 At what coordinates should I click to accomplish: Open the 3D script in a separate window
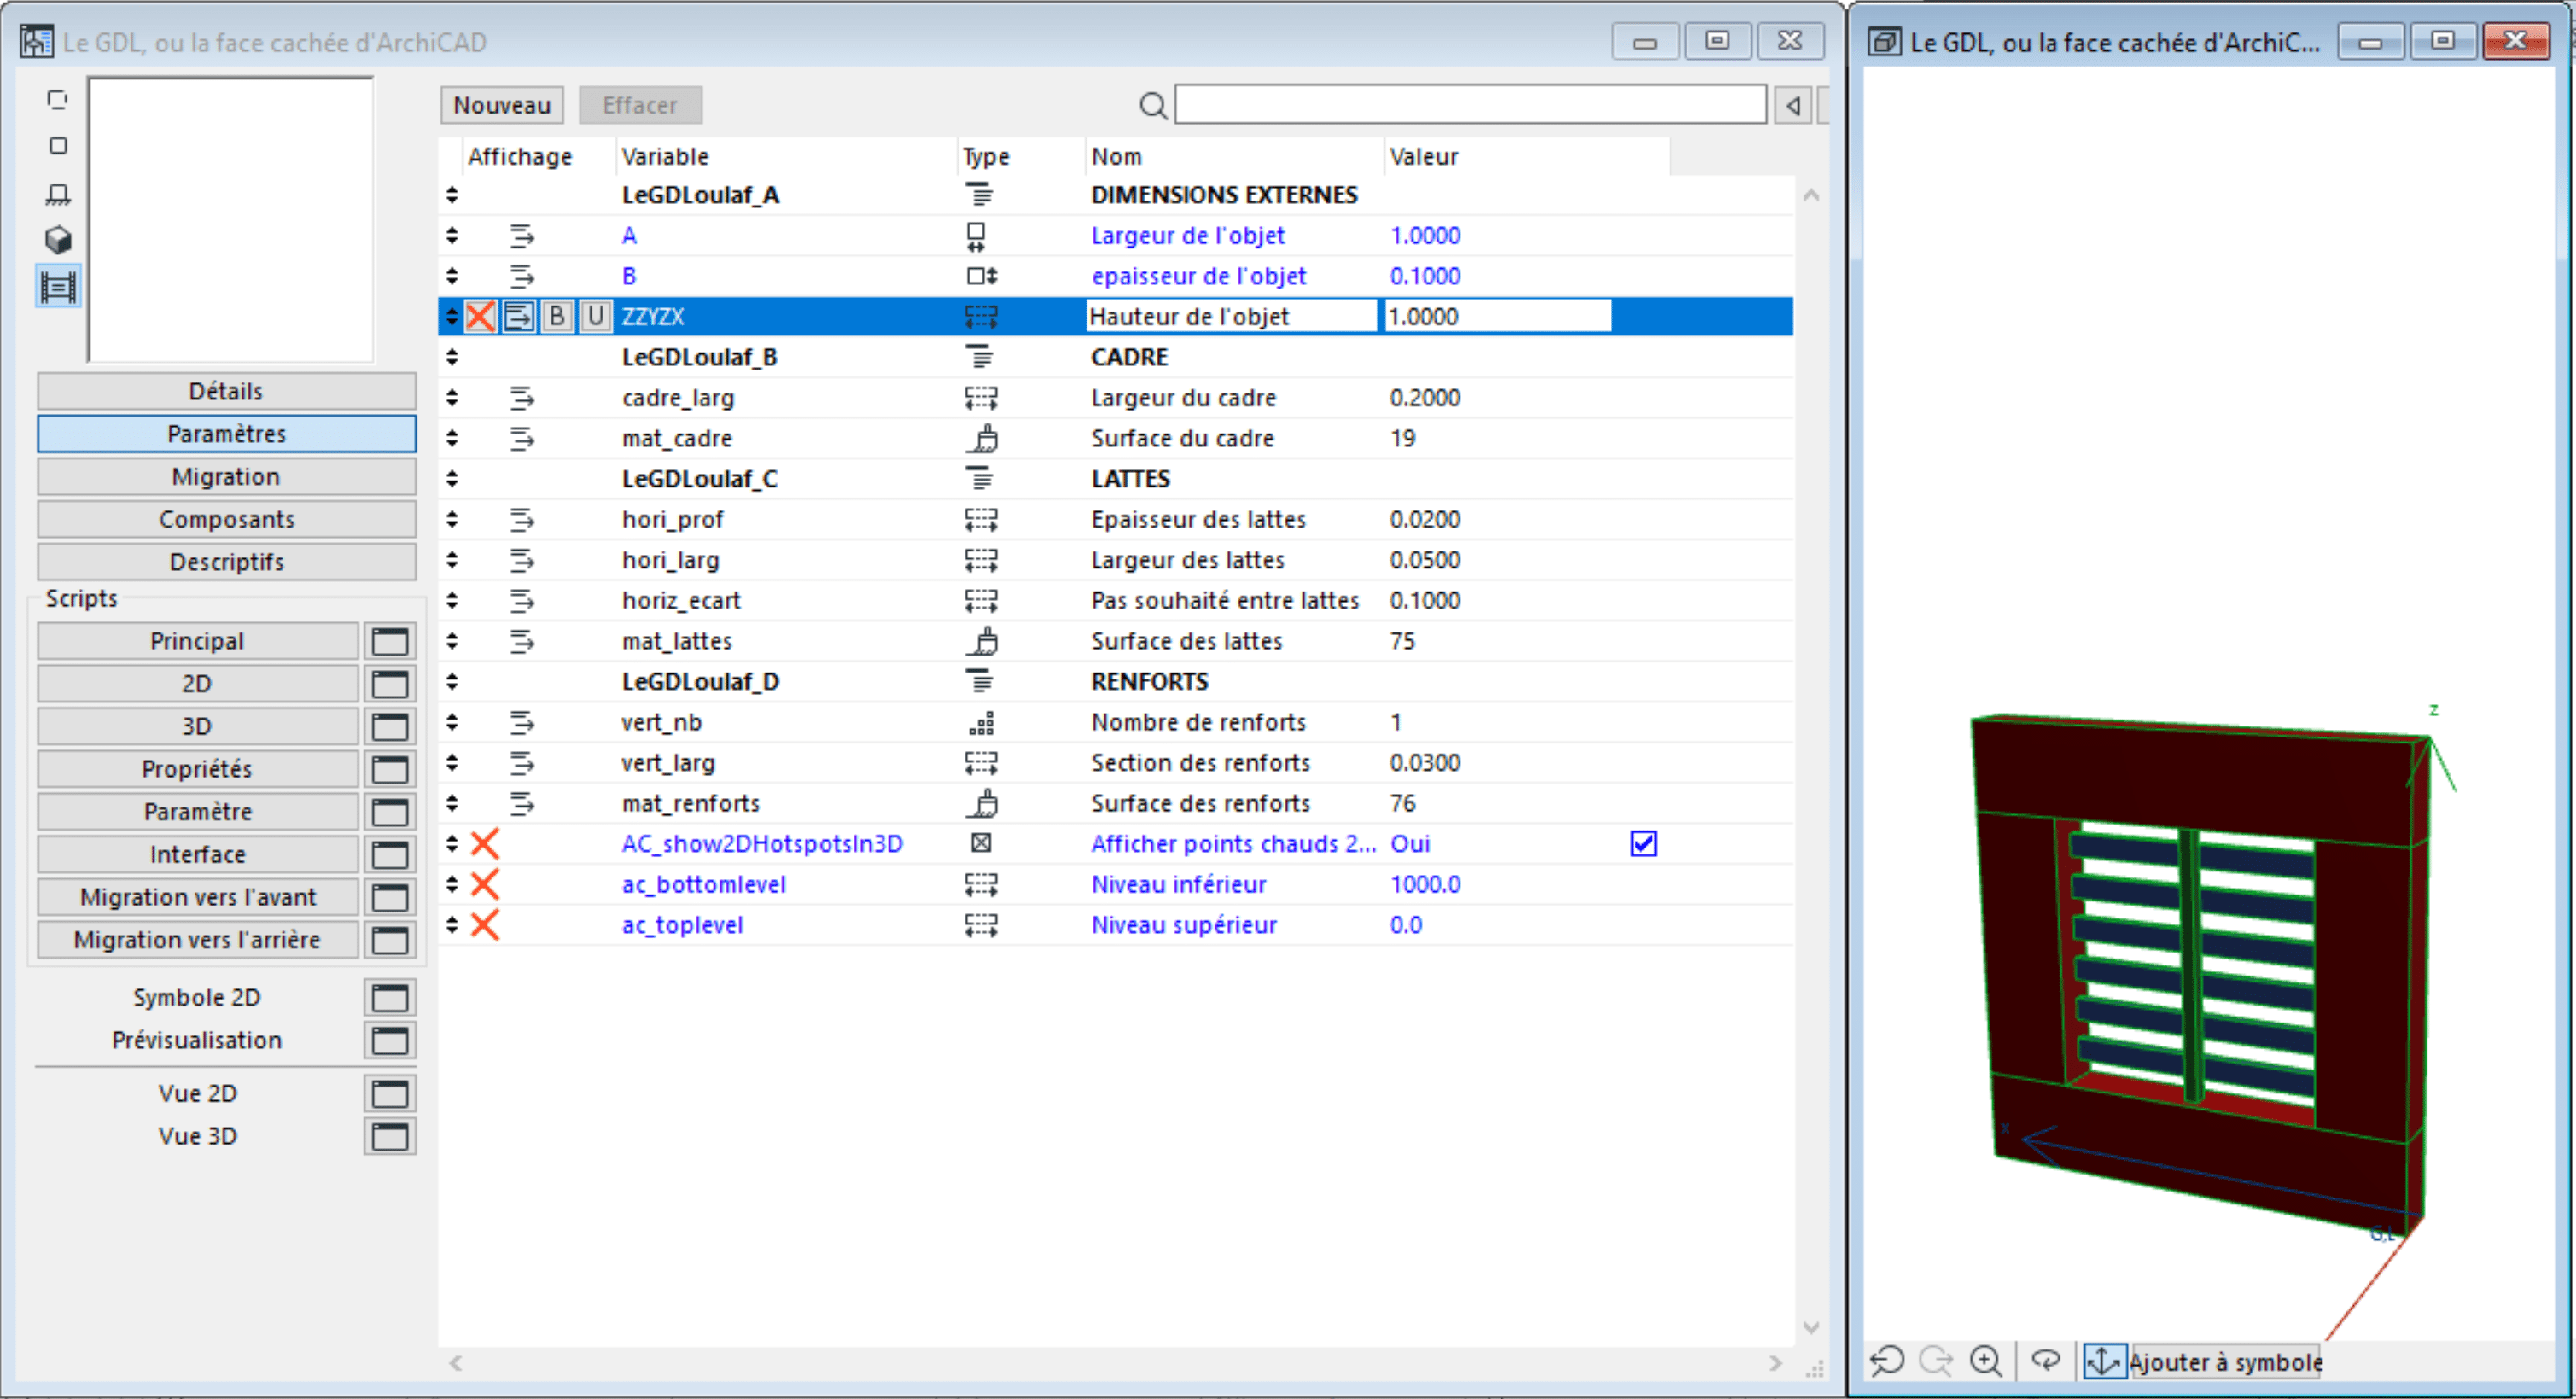point(390,726)
